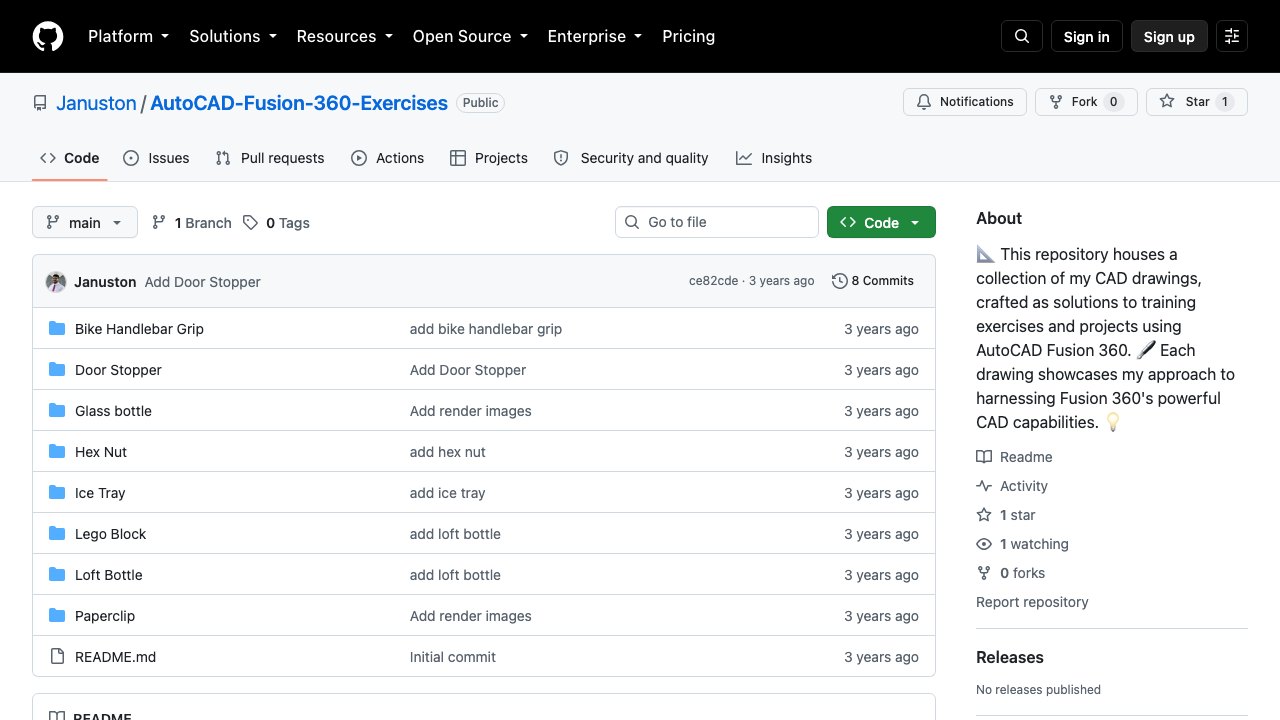Open the Lego Block folder name link
The height and width of the screenshot is (720, 1280).
click(111, 534)
